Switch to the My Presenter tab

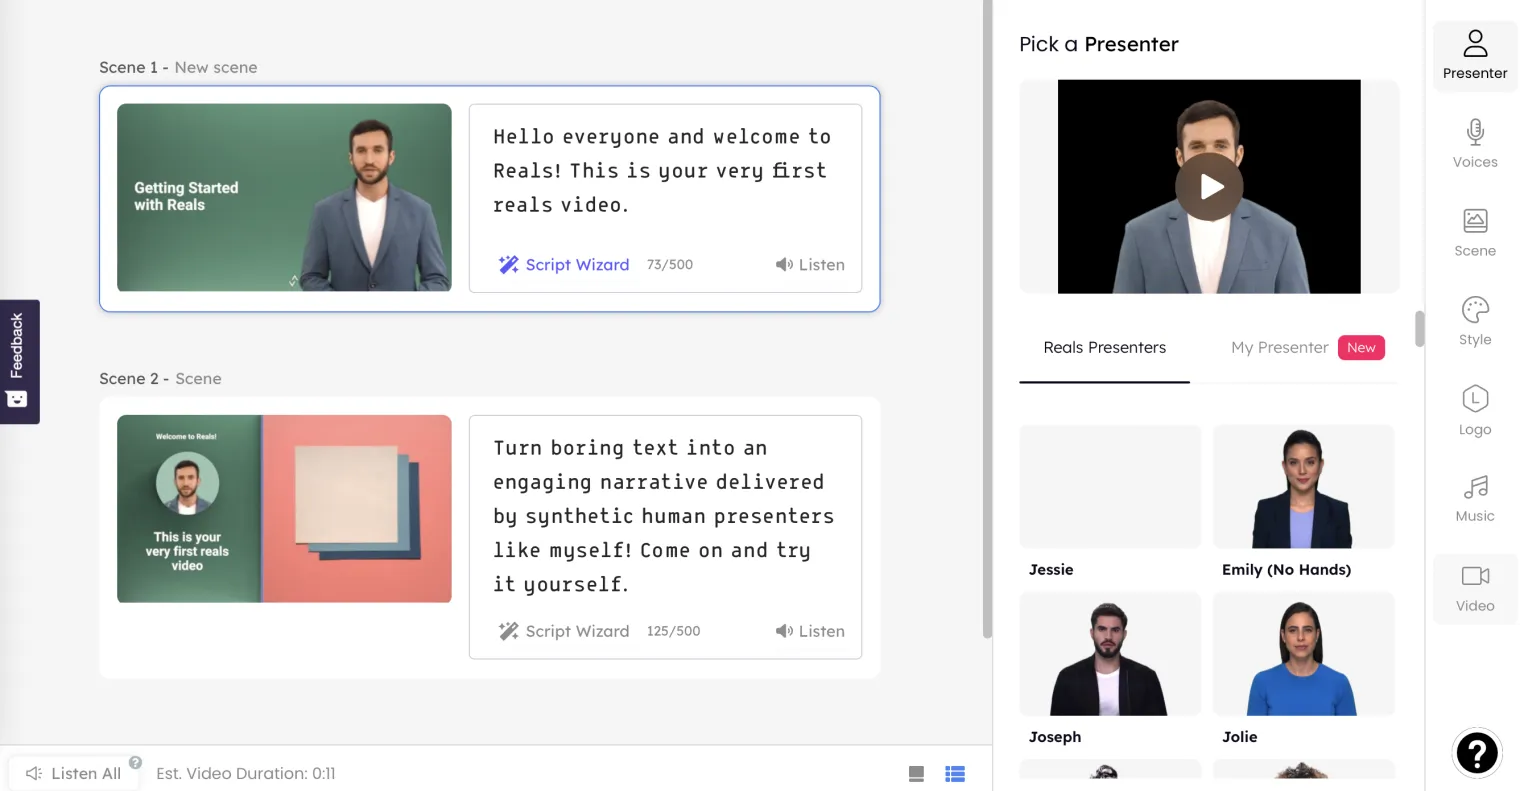1280,348
